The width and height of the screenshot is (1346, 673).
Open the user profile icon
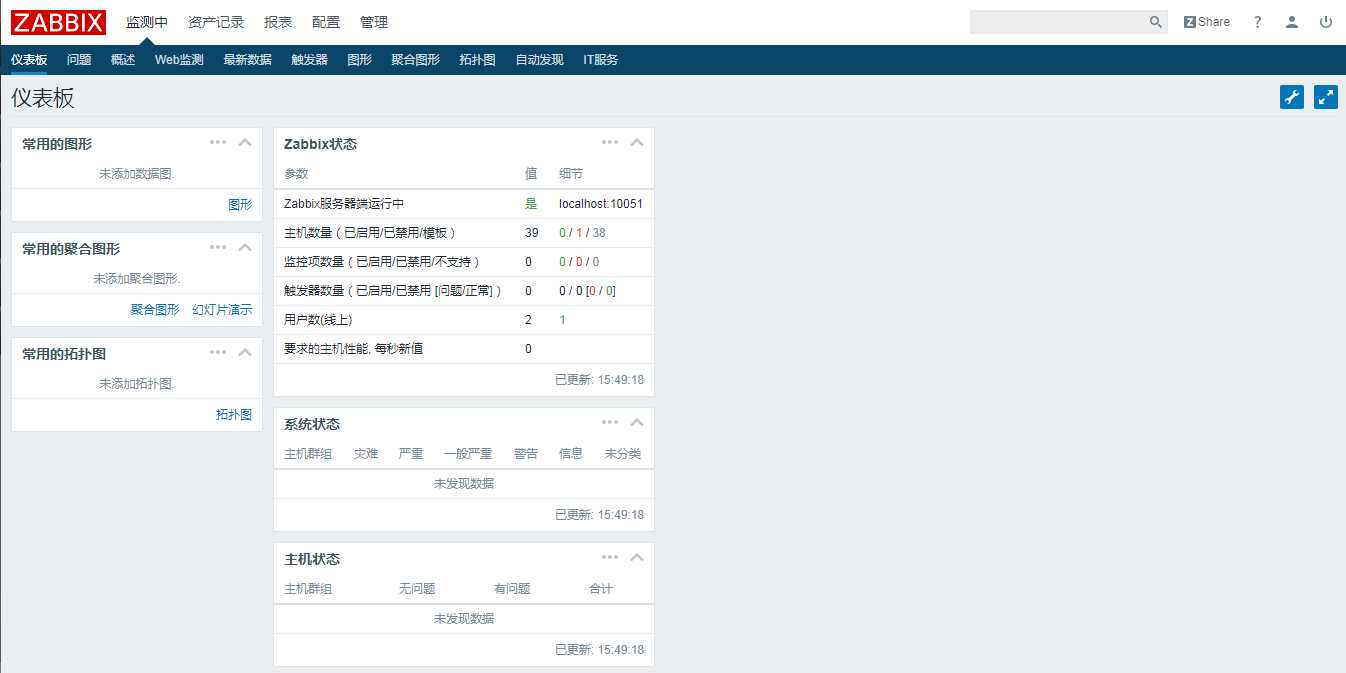pos(1292,22)
